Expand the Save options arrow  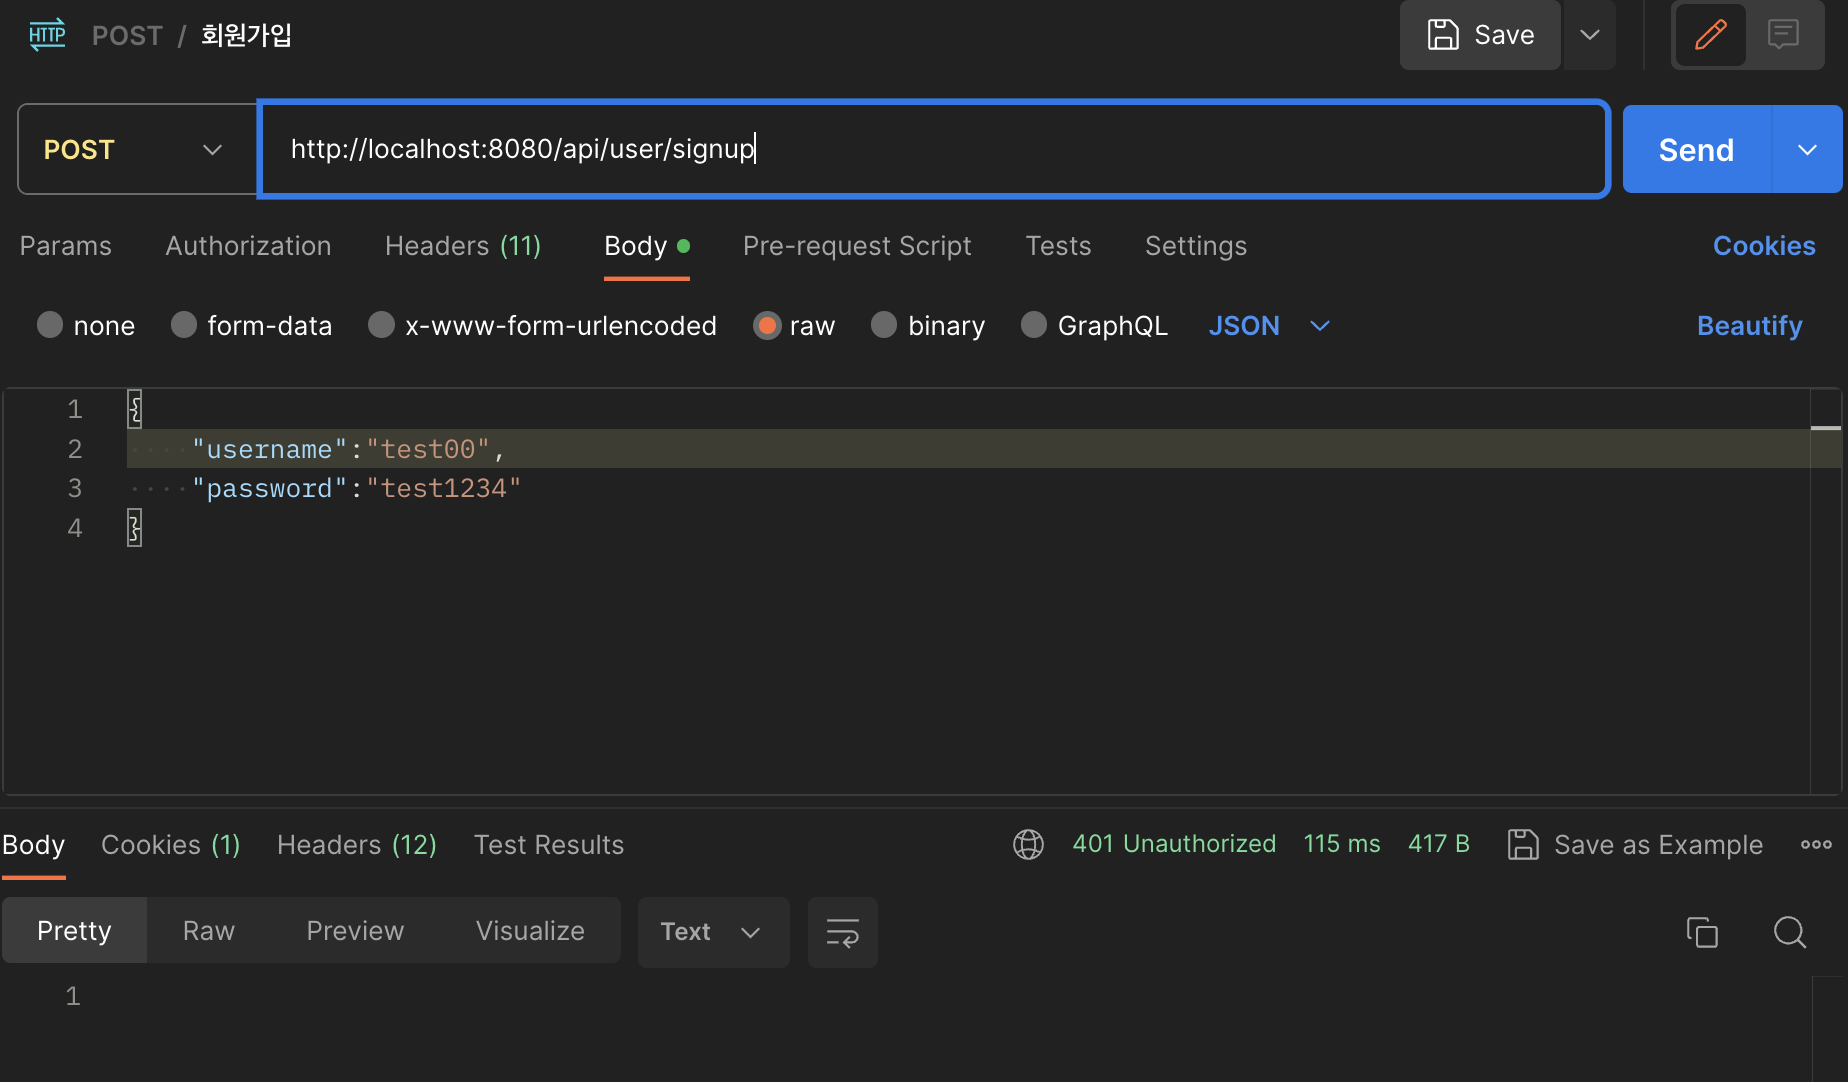point(1590,35)
